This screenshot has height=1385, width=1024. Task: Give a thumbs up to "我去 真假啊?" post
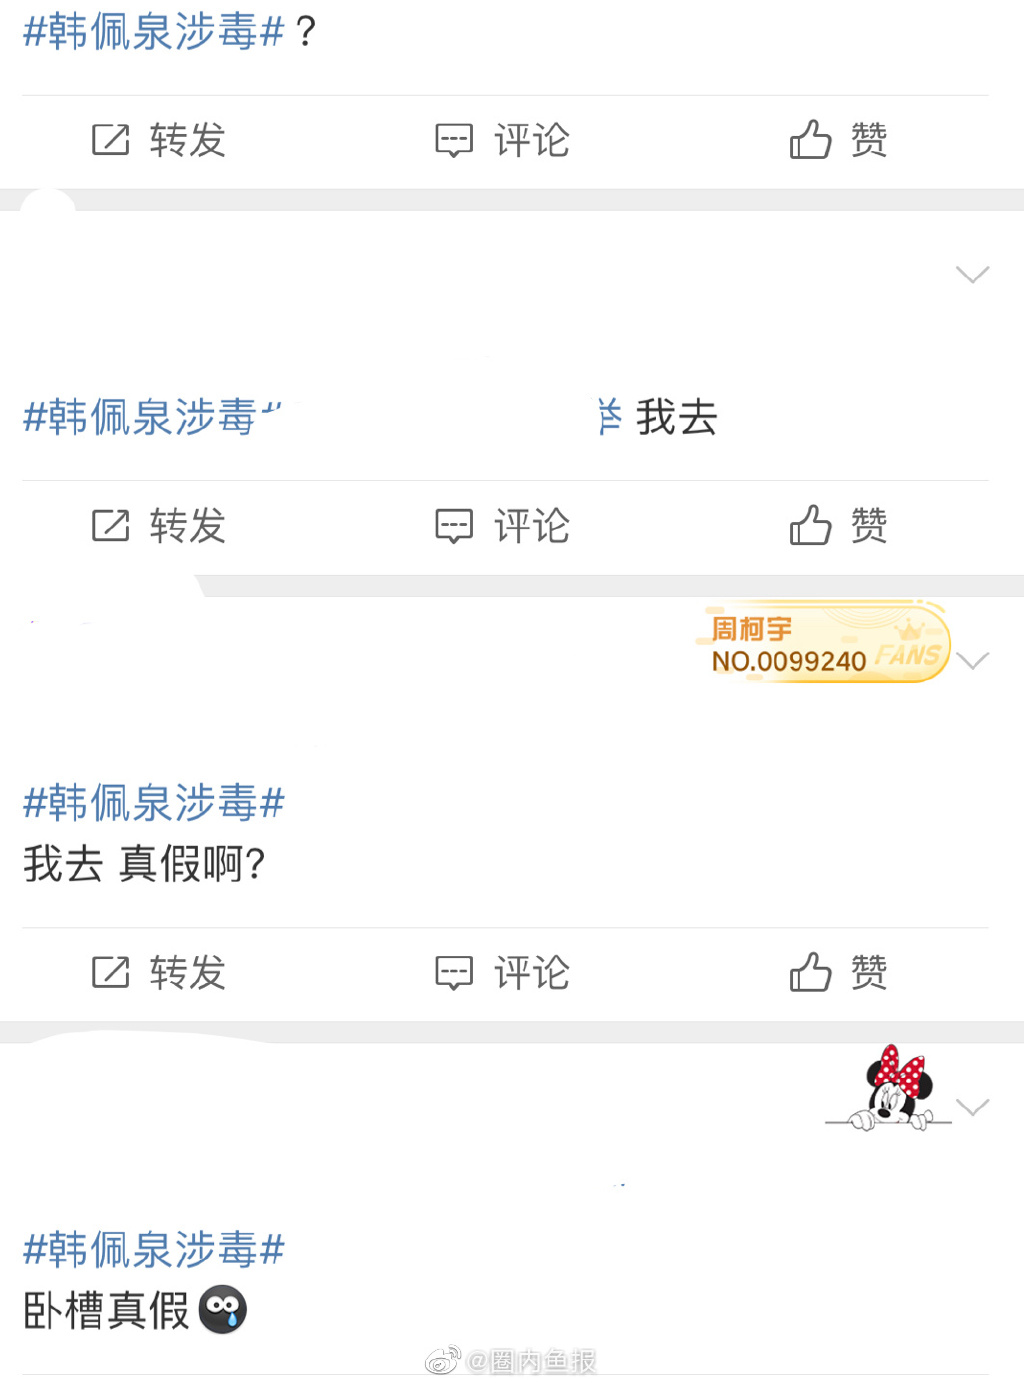[x=838, y=972]
